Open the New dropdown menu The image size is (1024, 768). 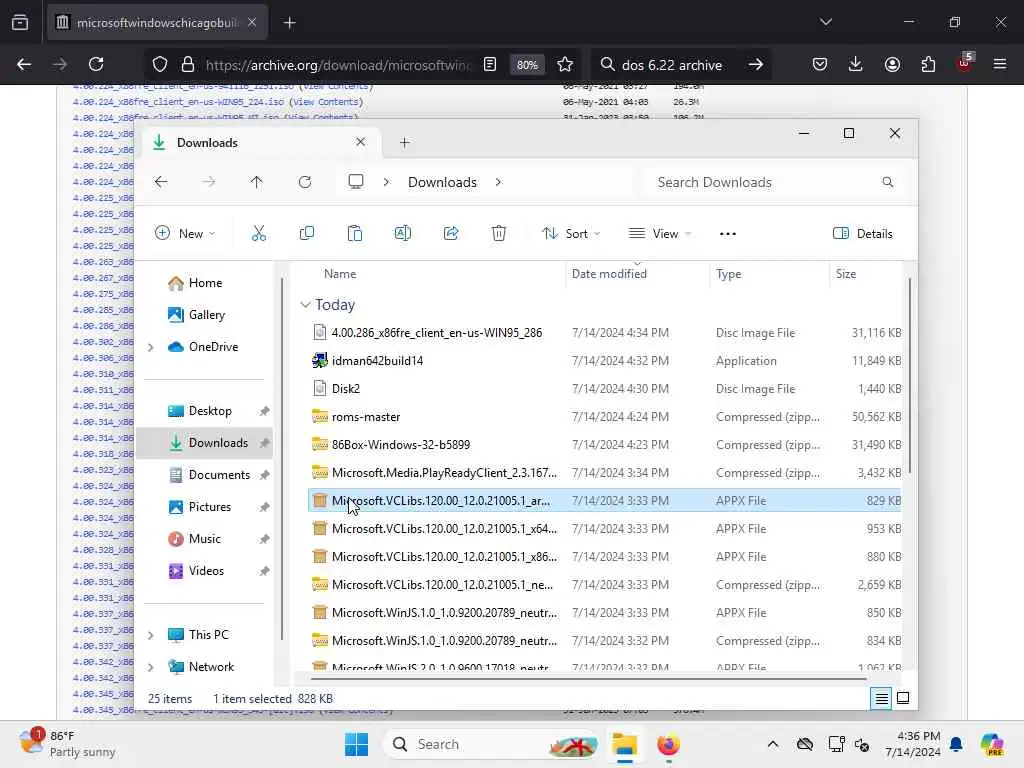click(185, 233)
